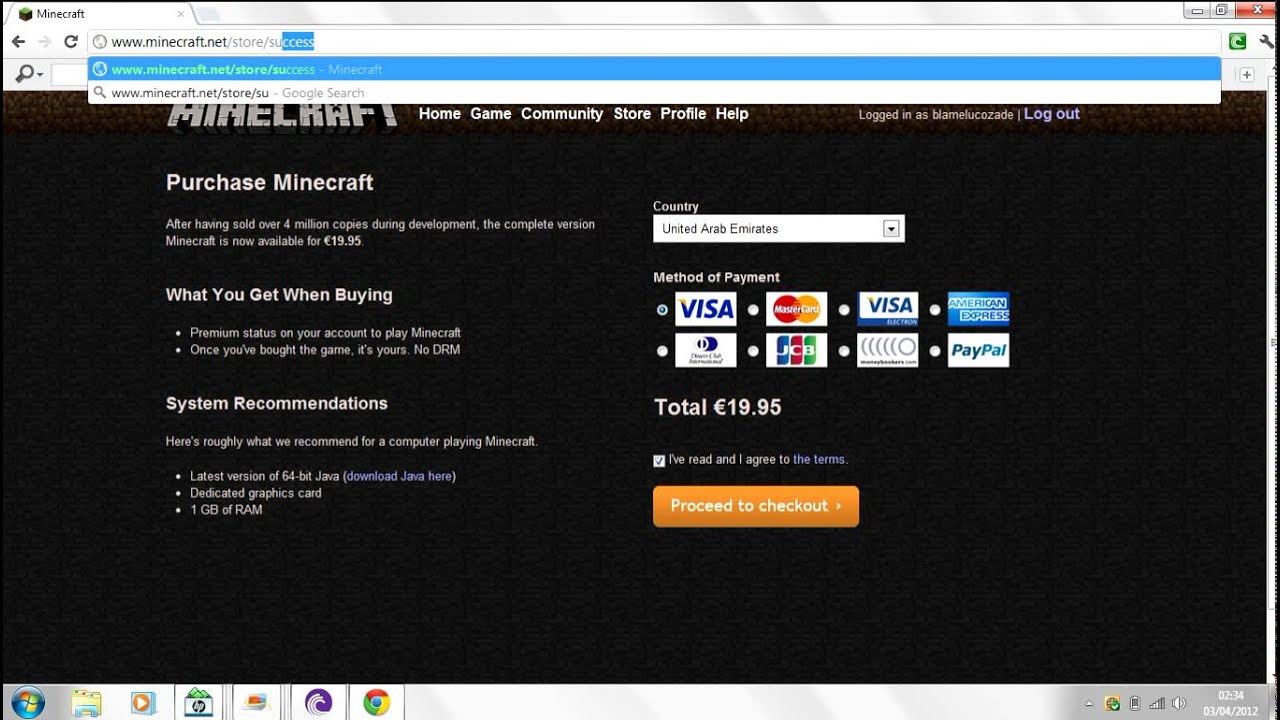Select the MasterCard radio button
The height and width of the screenshot is (720, 1280).
click(753, 310)
